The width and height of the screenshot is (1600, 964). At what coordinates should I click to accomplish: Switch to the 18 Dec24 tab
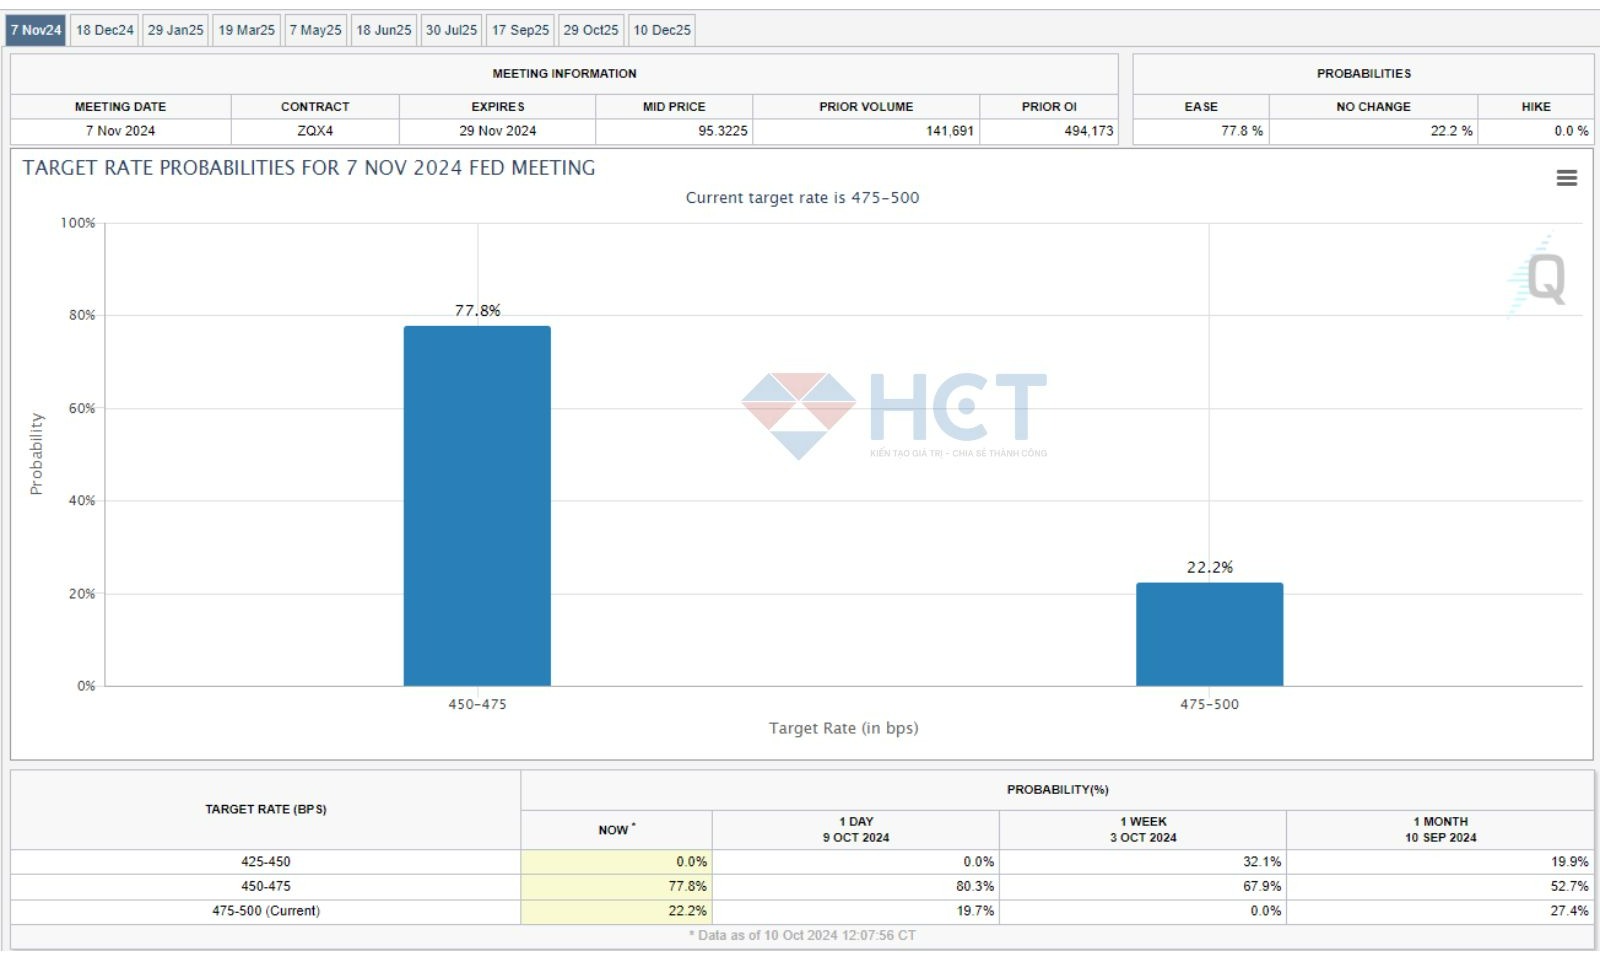(x=104, y=30)
